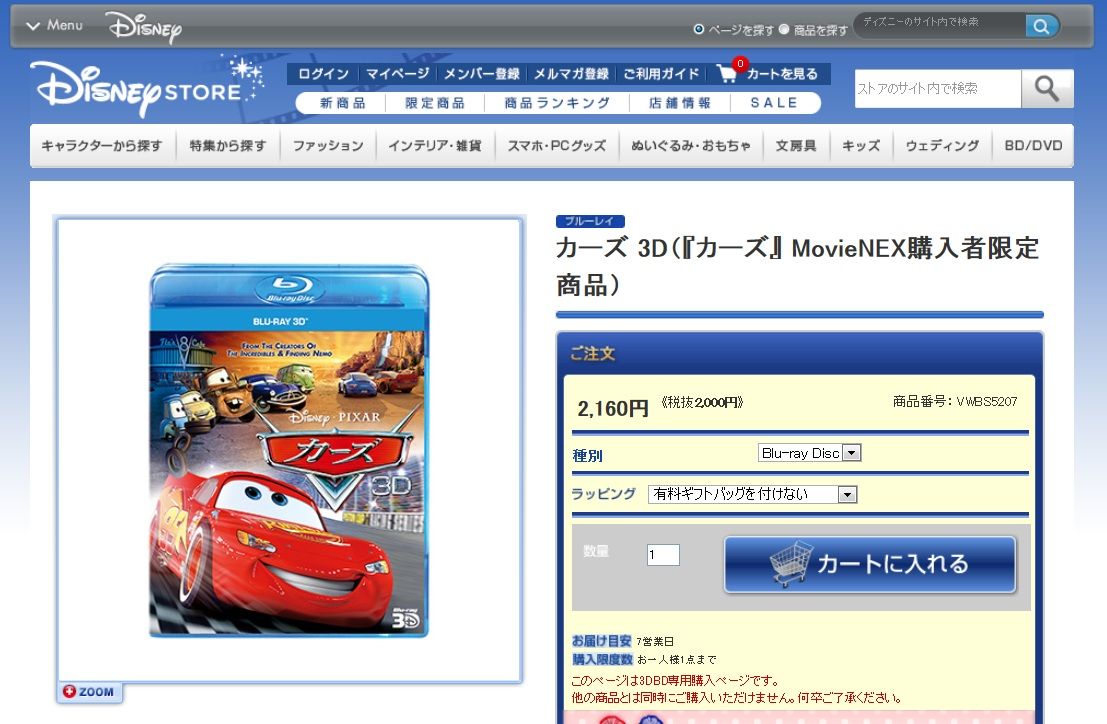Select the ページを探す radio button
Image resolution: width=1107 pixels, height=724 pixels.
pos(699,30)
